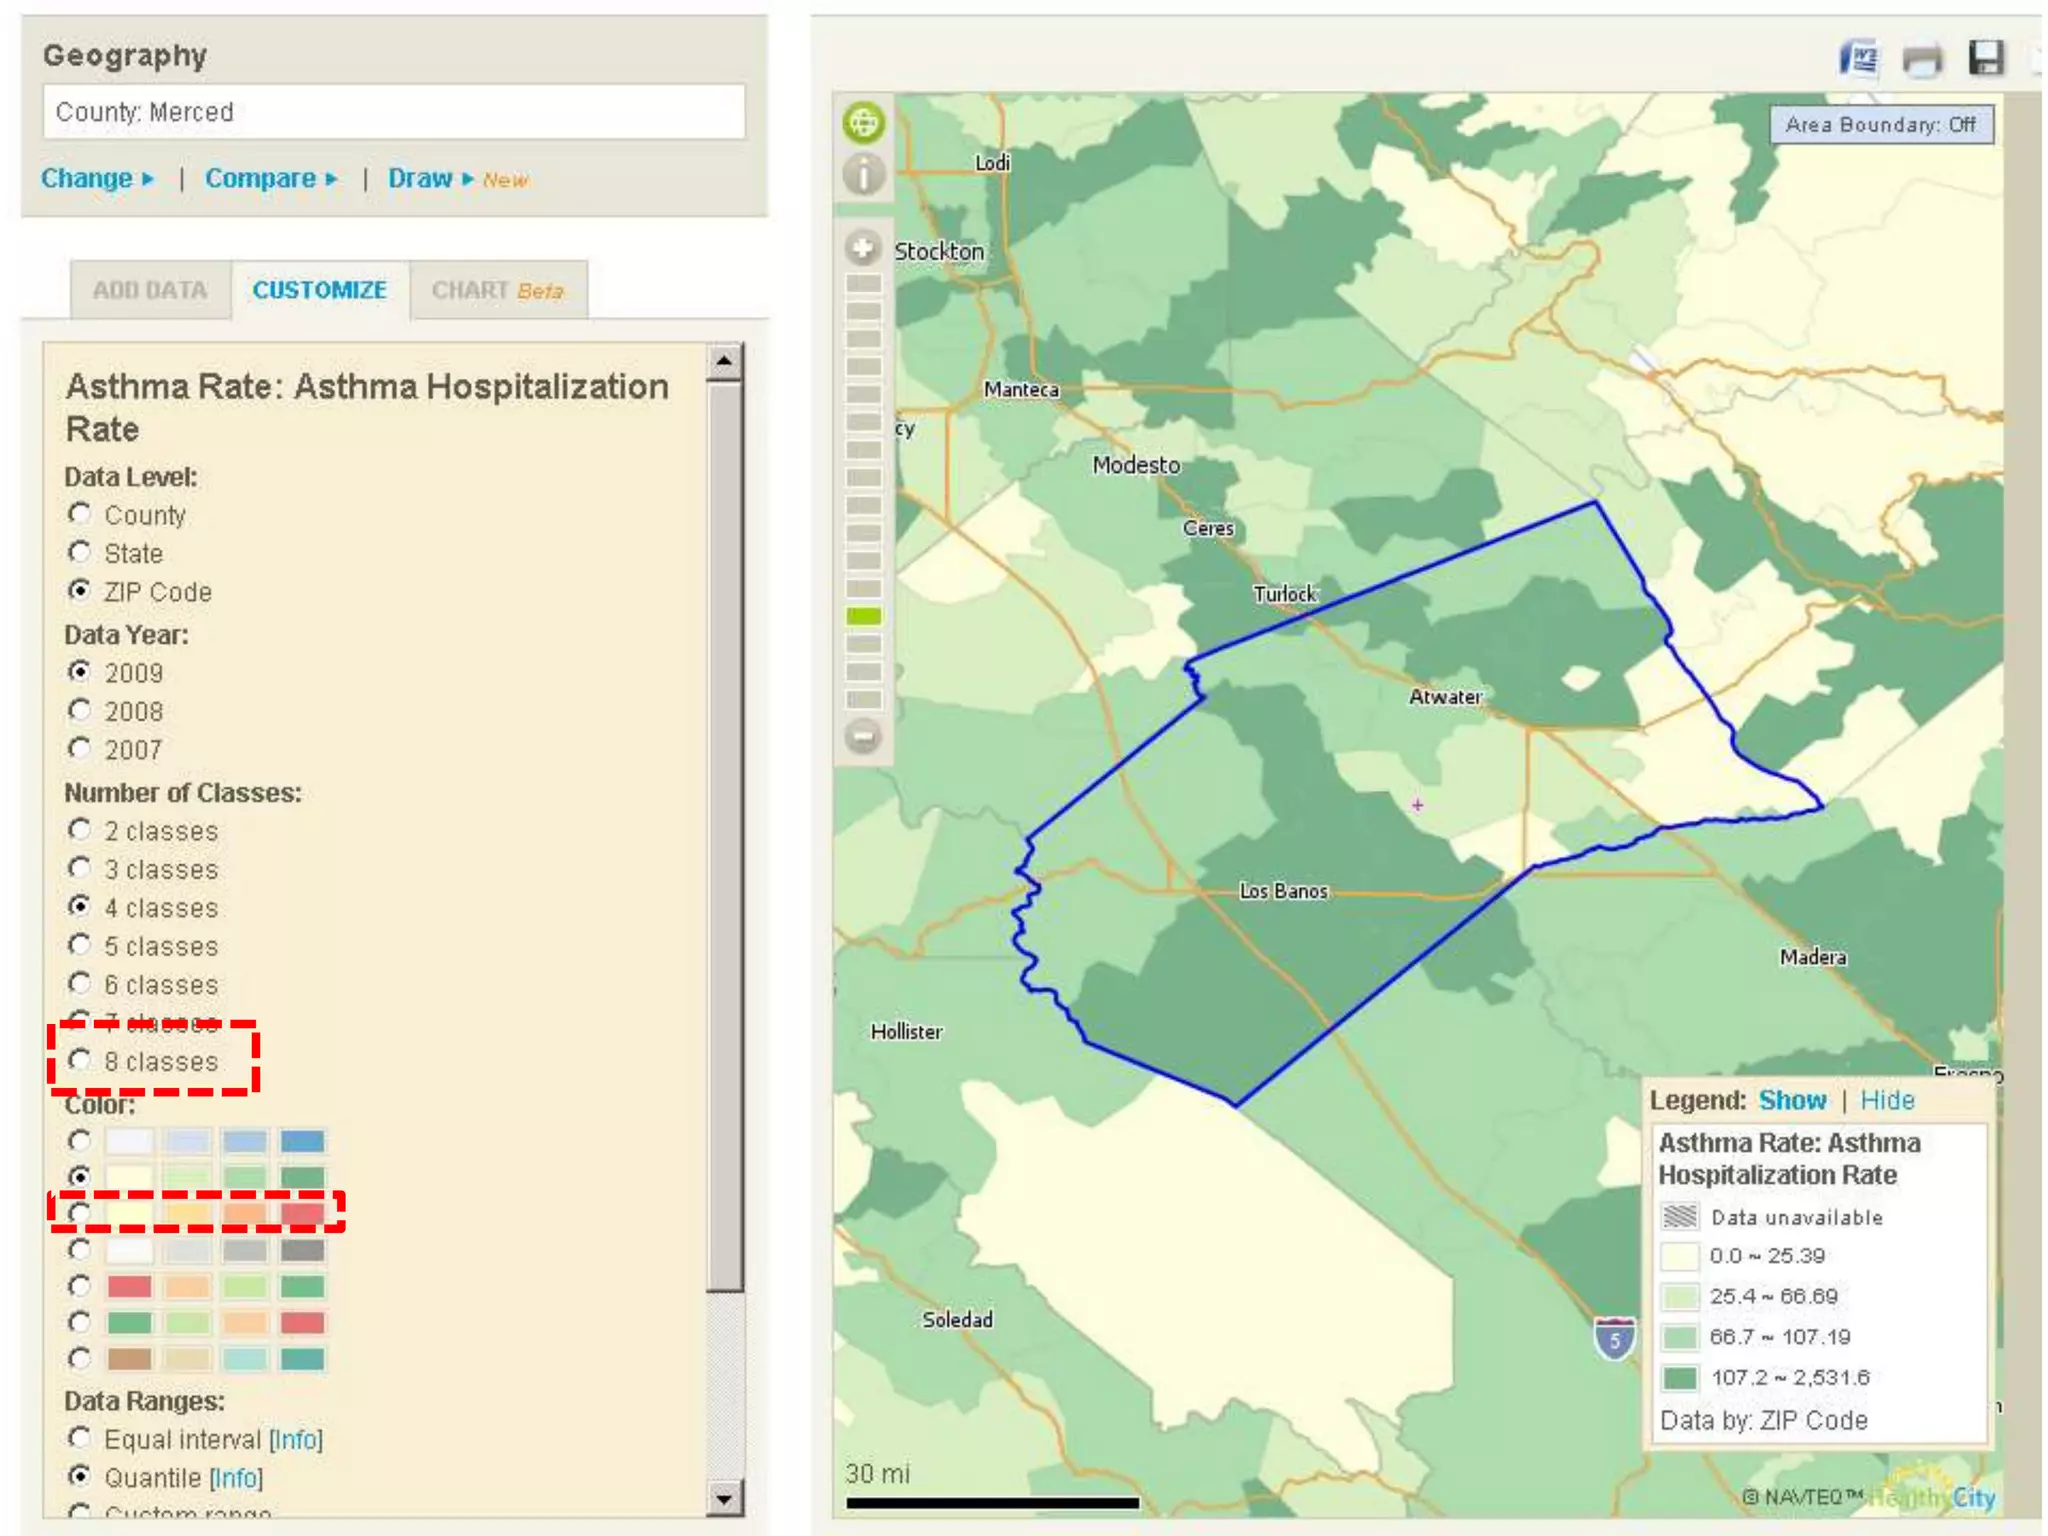This screenshot has height=1536, width=2048.
Task: Click the County: Merced geography field
Action: [394, 112]
